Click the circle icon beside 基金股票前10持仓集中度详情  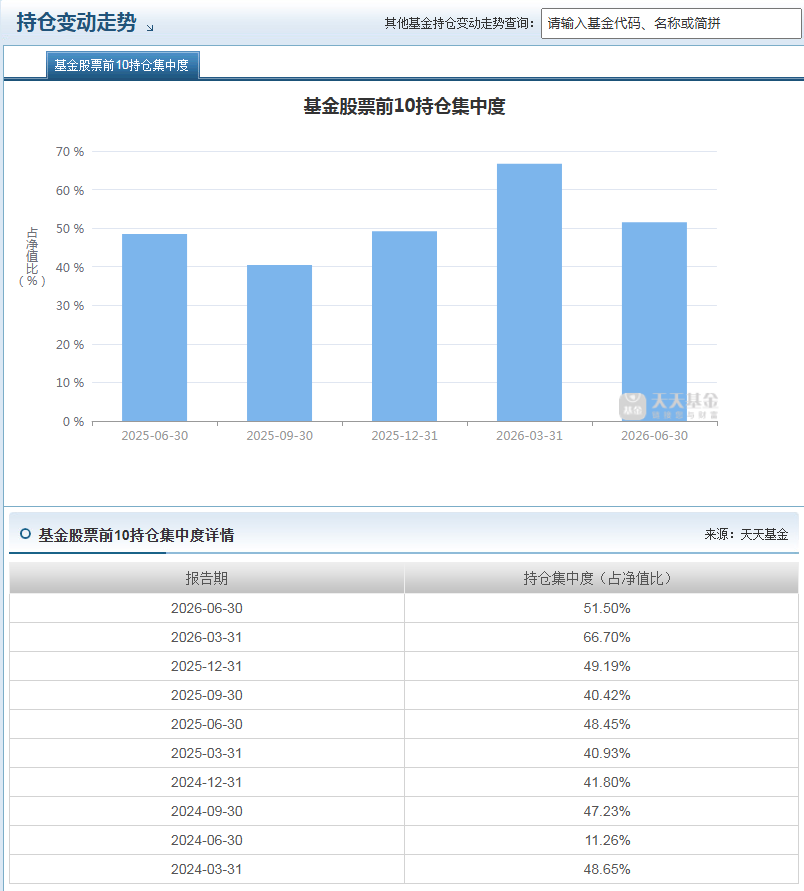pyautogui.click(x=25, y=534)
